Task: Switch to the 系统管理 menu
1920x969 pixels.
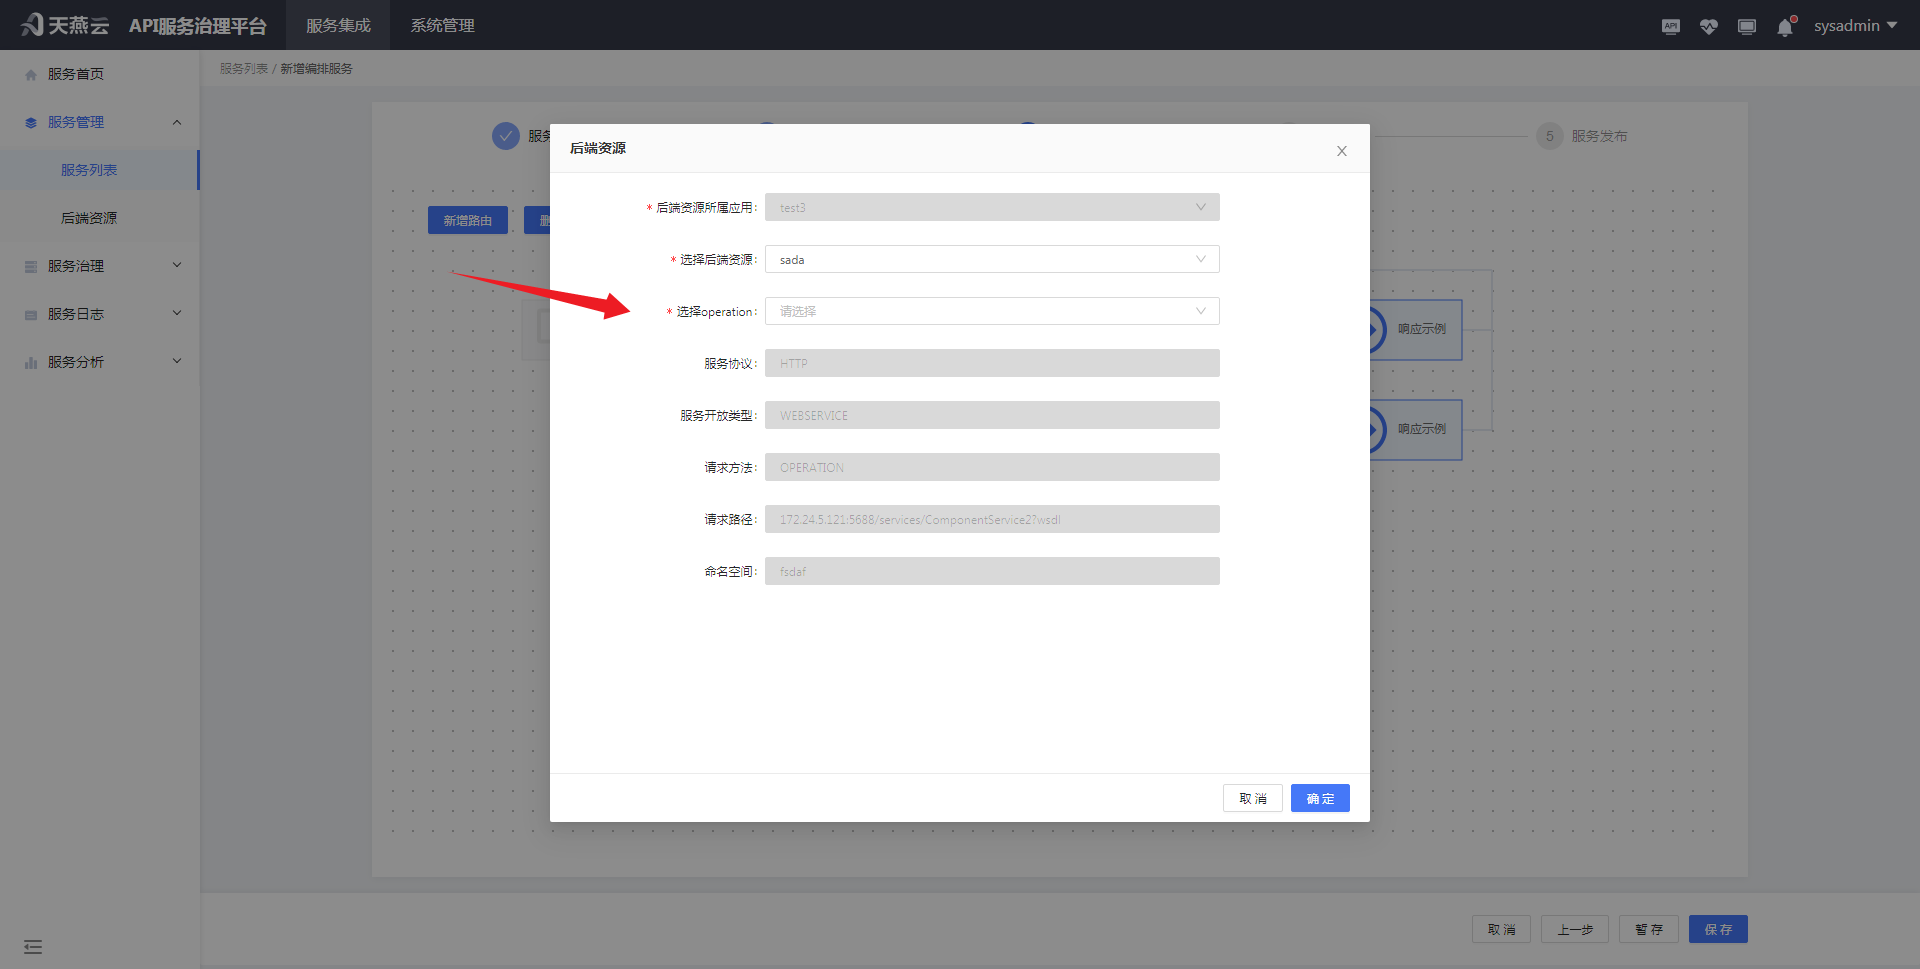Action: coord(442,25)
